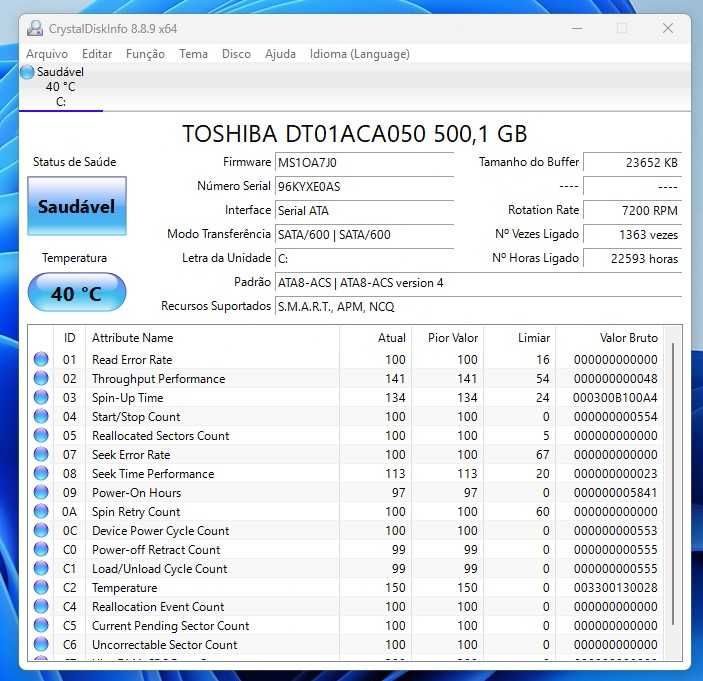Click the CrystalDiskInfo app icon in title bar
The image size is (703, 681).
pos(35,29)
